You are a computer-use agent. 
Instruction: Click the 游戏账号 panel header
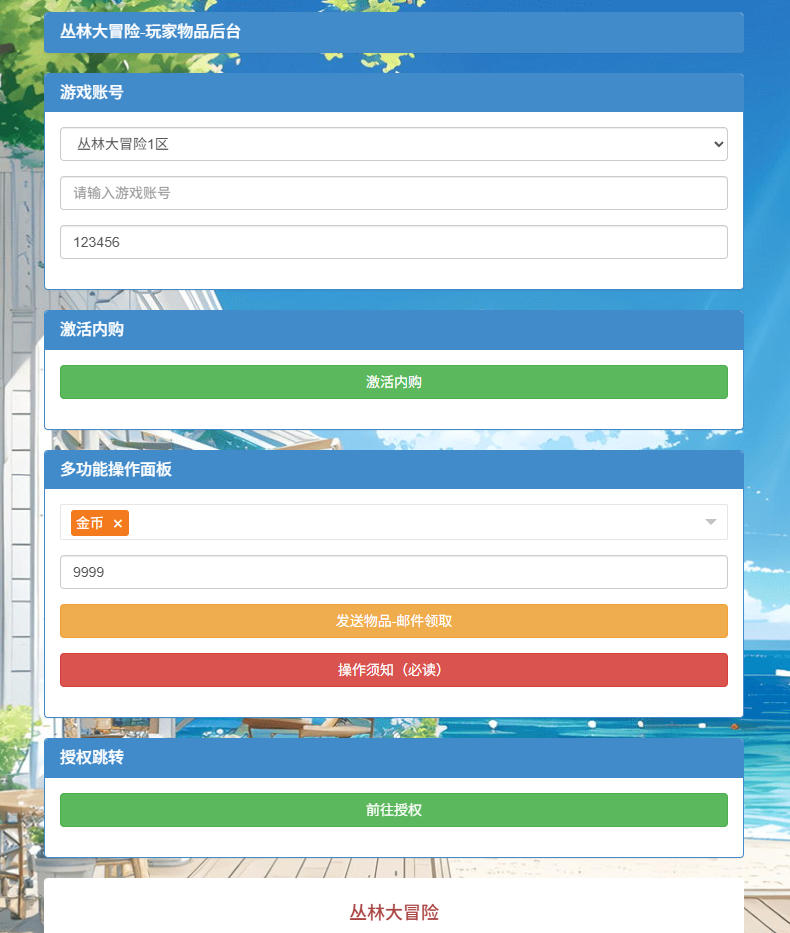tap(92, 92)
